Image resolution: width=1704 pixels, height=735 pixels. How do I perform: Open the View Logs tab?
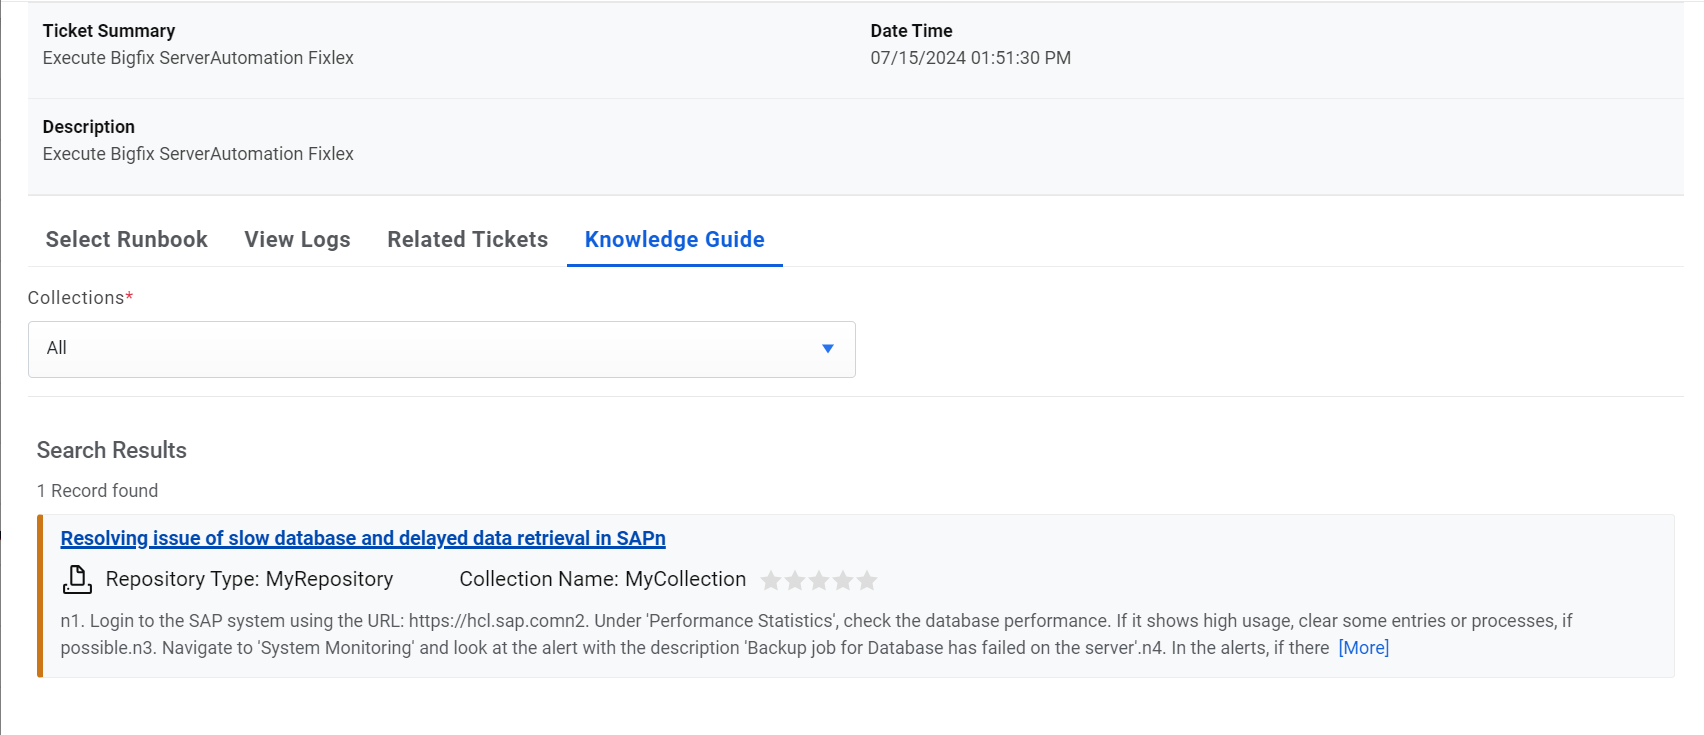pos(297,240)
